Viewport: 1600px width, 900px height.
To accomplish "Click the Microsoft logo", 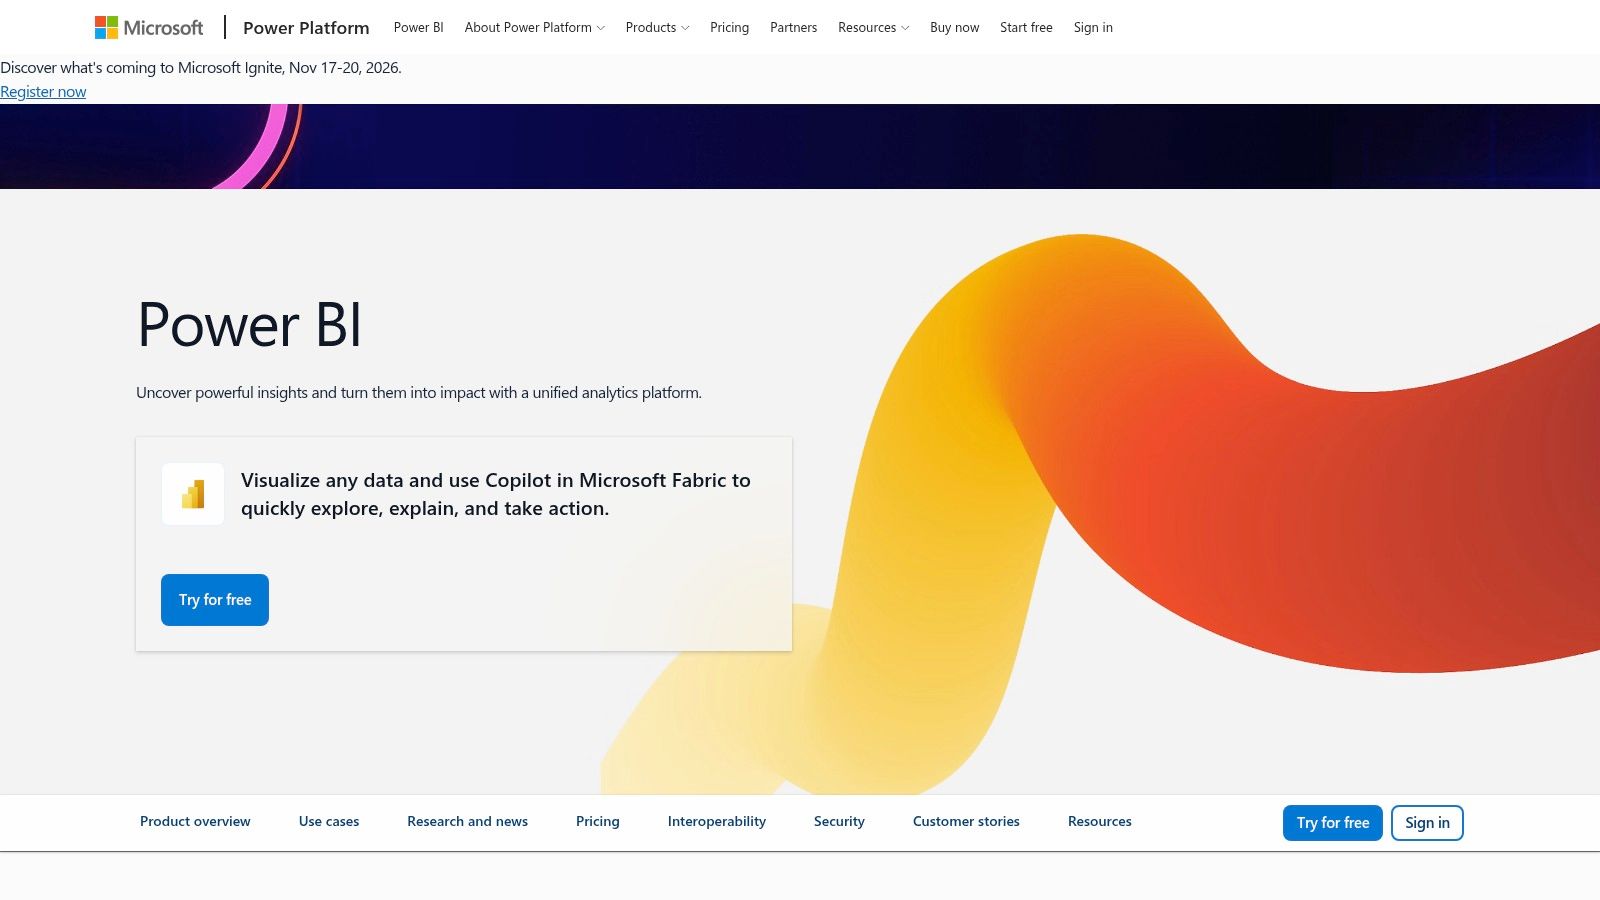I will tap(149, 28).
